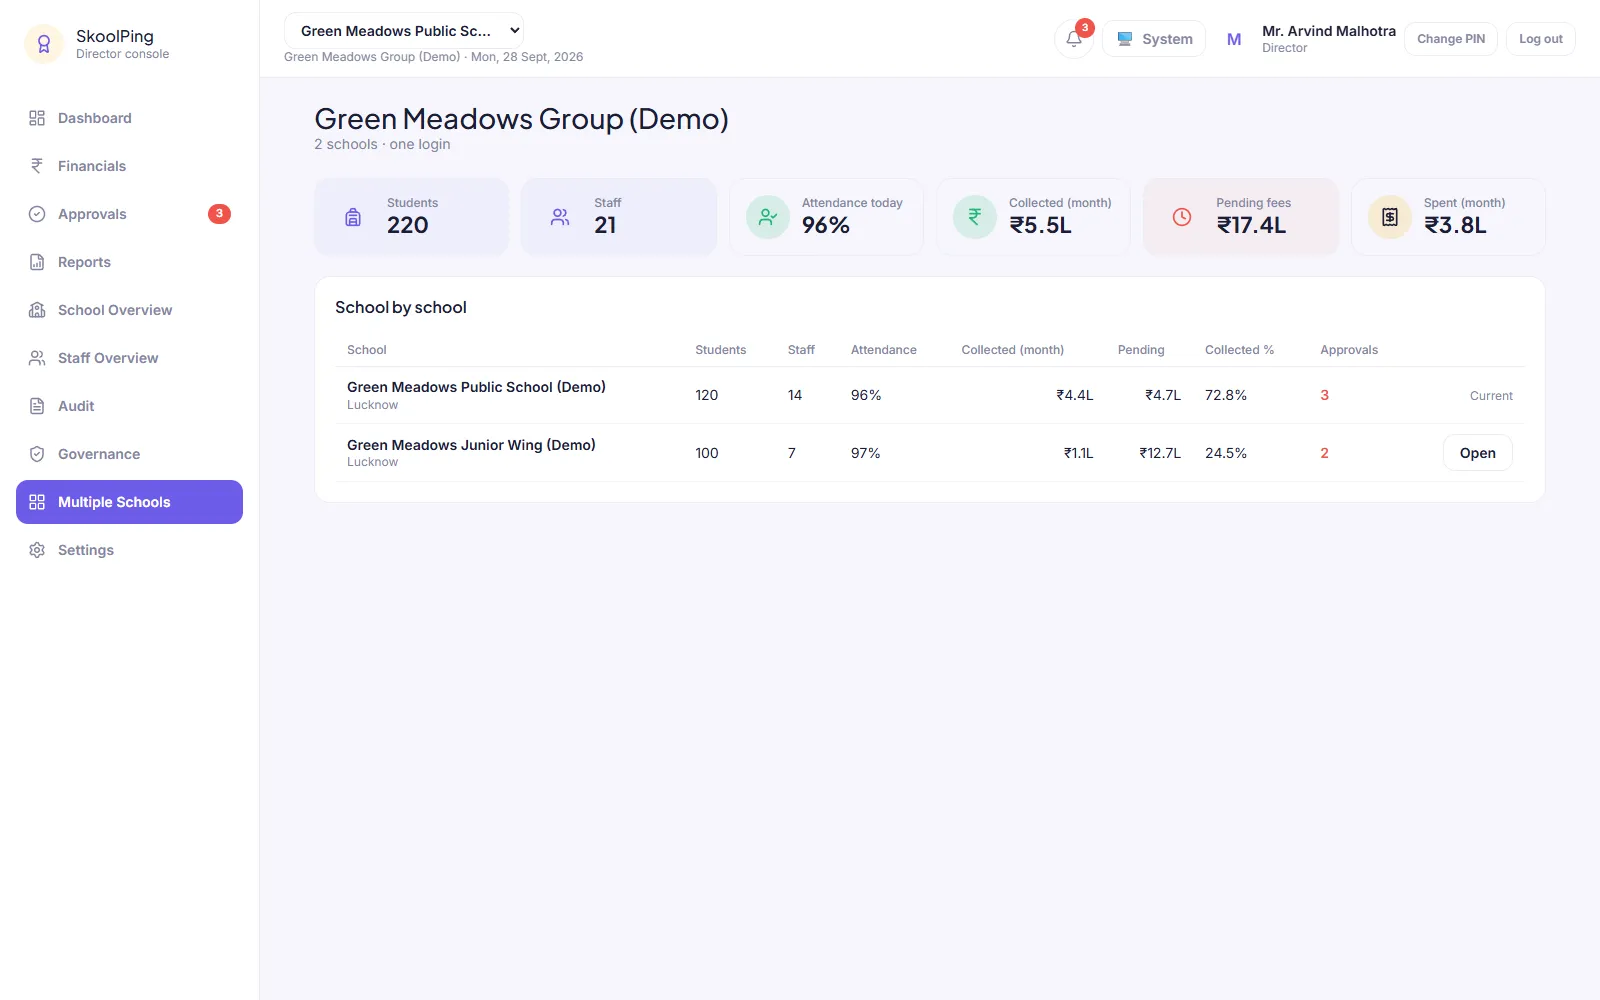Click the ₹4.4L collected amount
The width and height of the screenshot is (1600, 1000).
(1075, 395)
